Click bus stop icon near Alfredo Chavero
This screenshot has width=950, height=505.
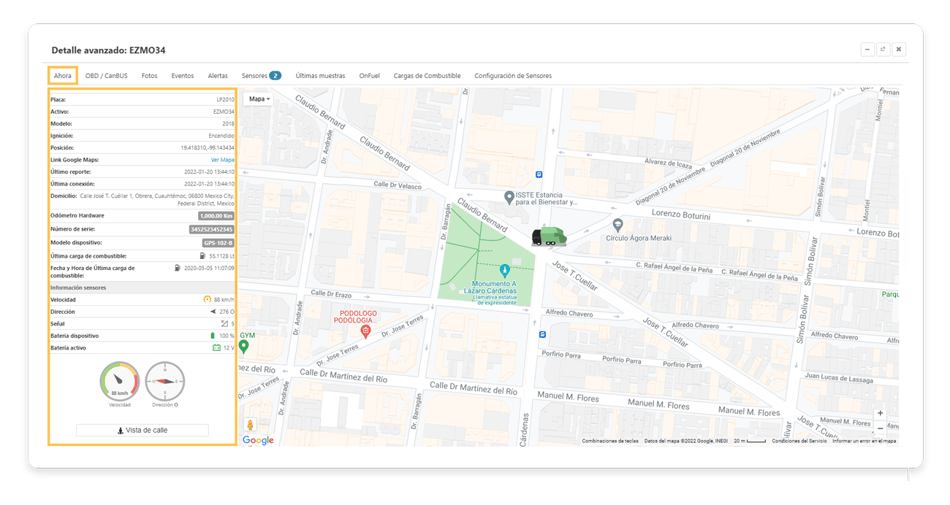point(542,334)
